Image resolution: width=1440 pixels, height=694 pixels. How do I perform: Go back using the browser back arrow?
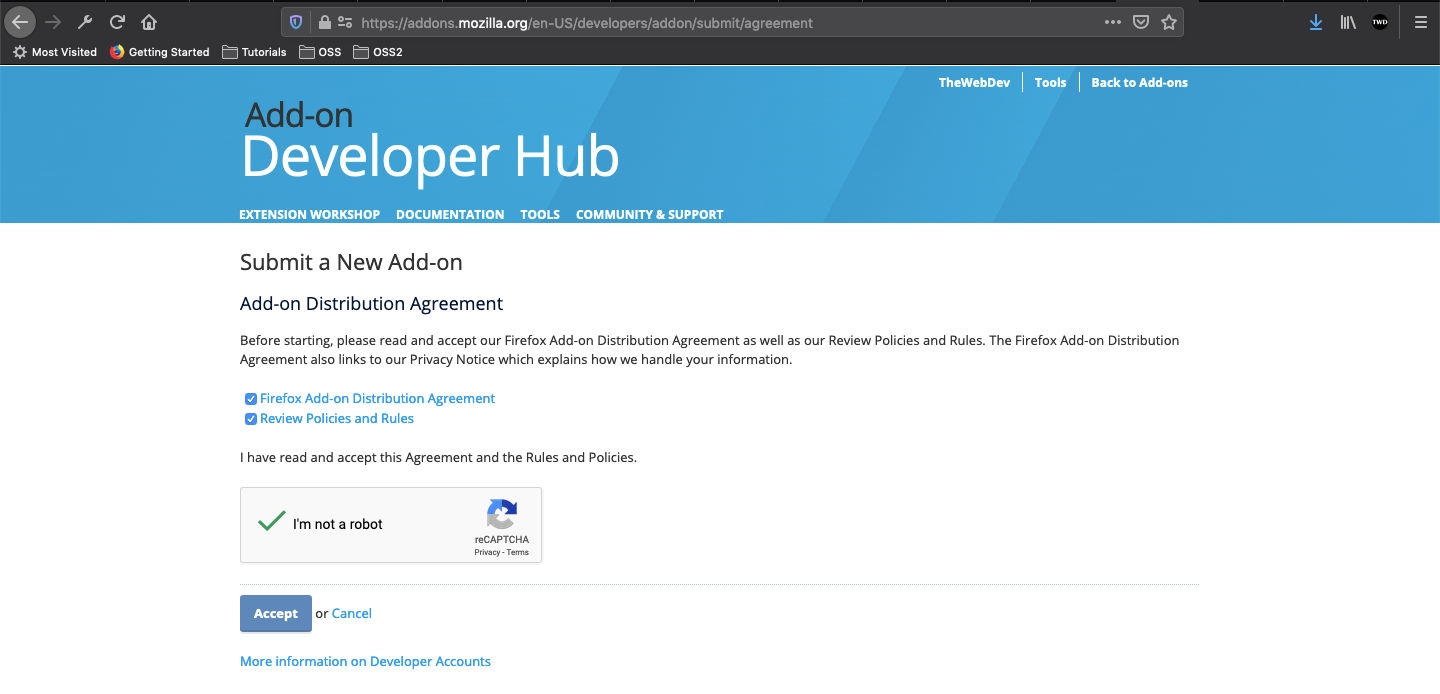(20, 22)
